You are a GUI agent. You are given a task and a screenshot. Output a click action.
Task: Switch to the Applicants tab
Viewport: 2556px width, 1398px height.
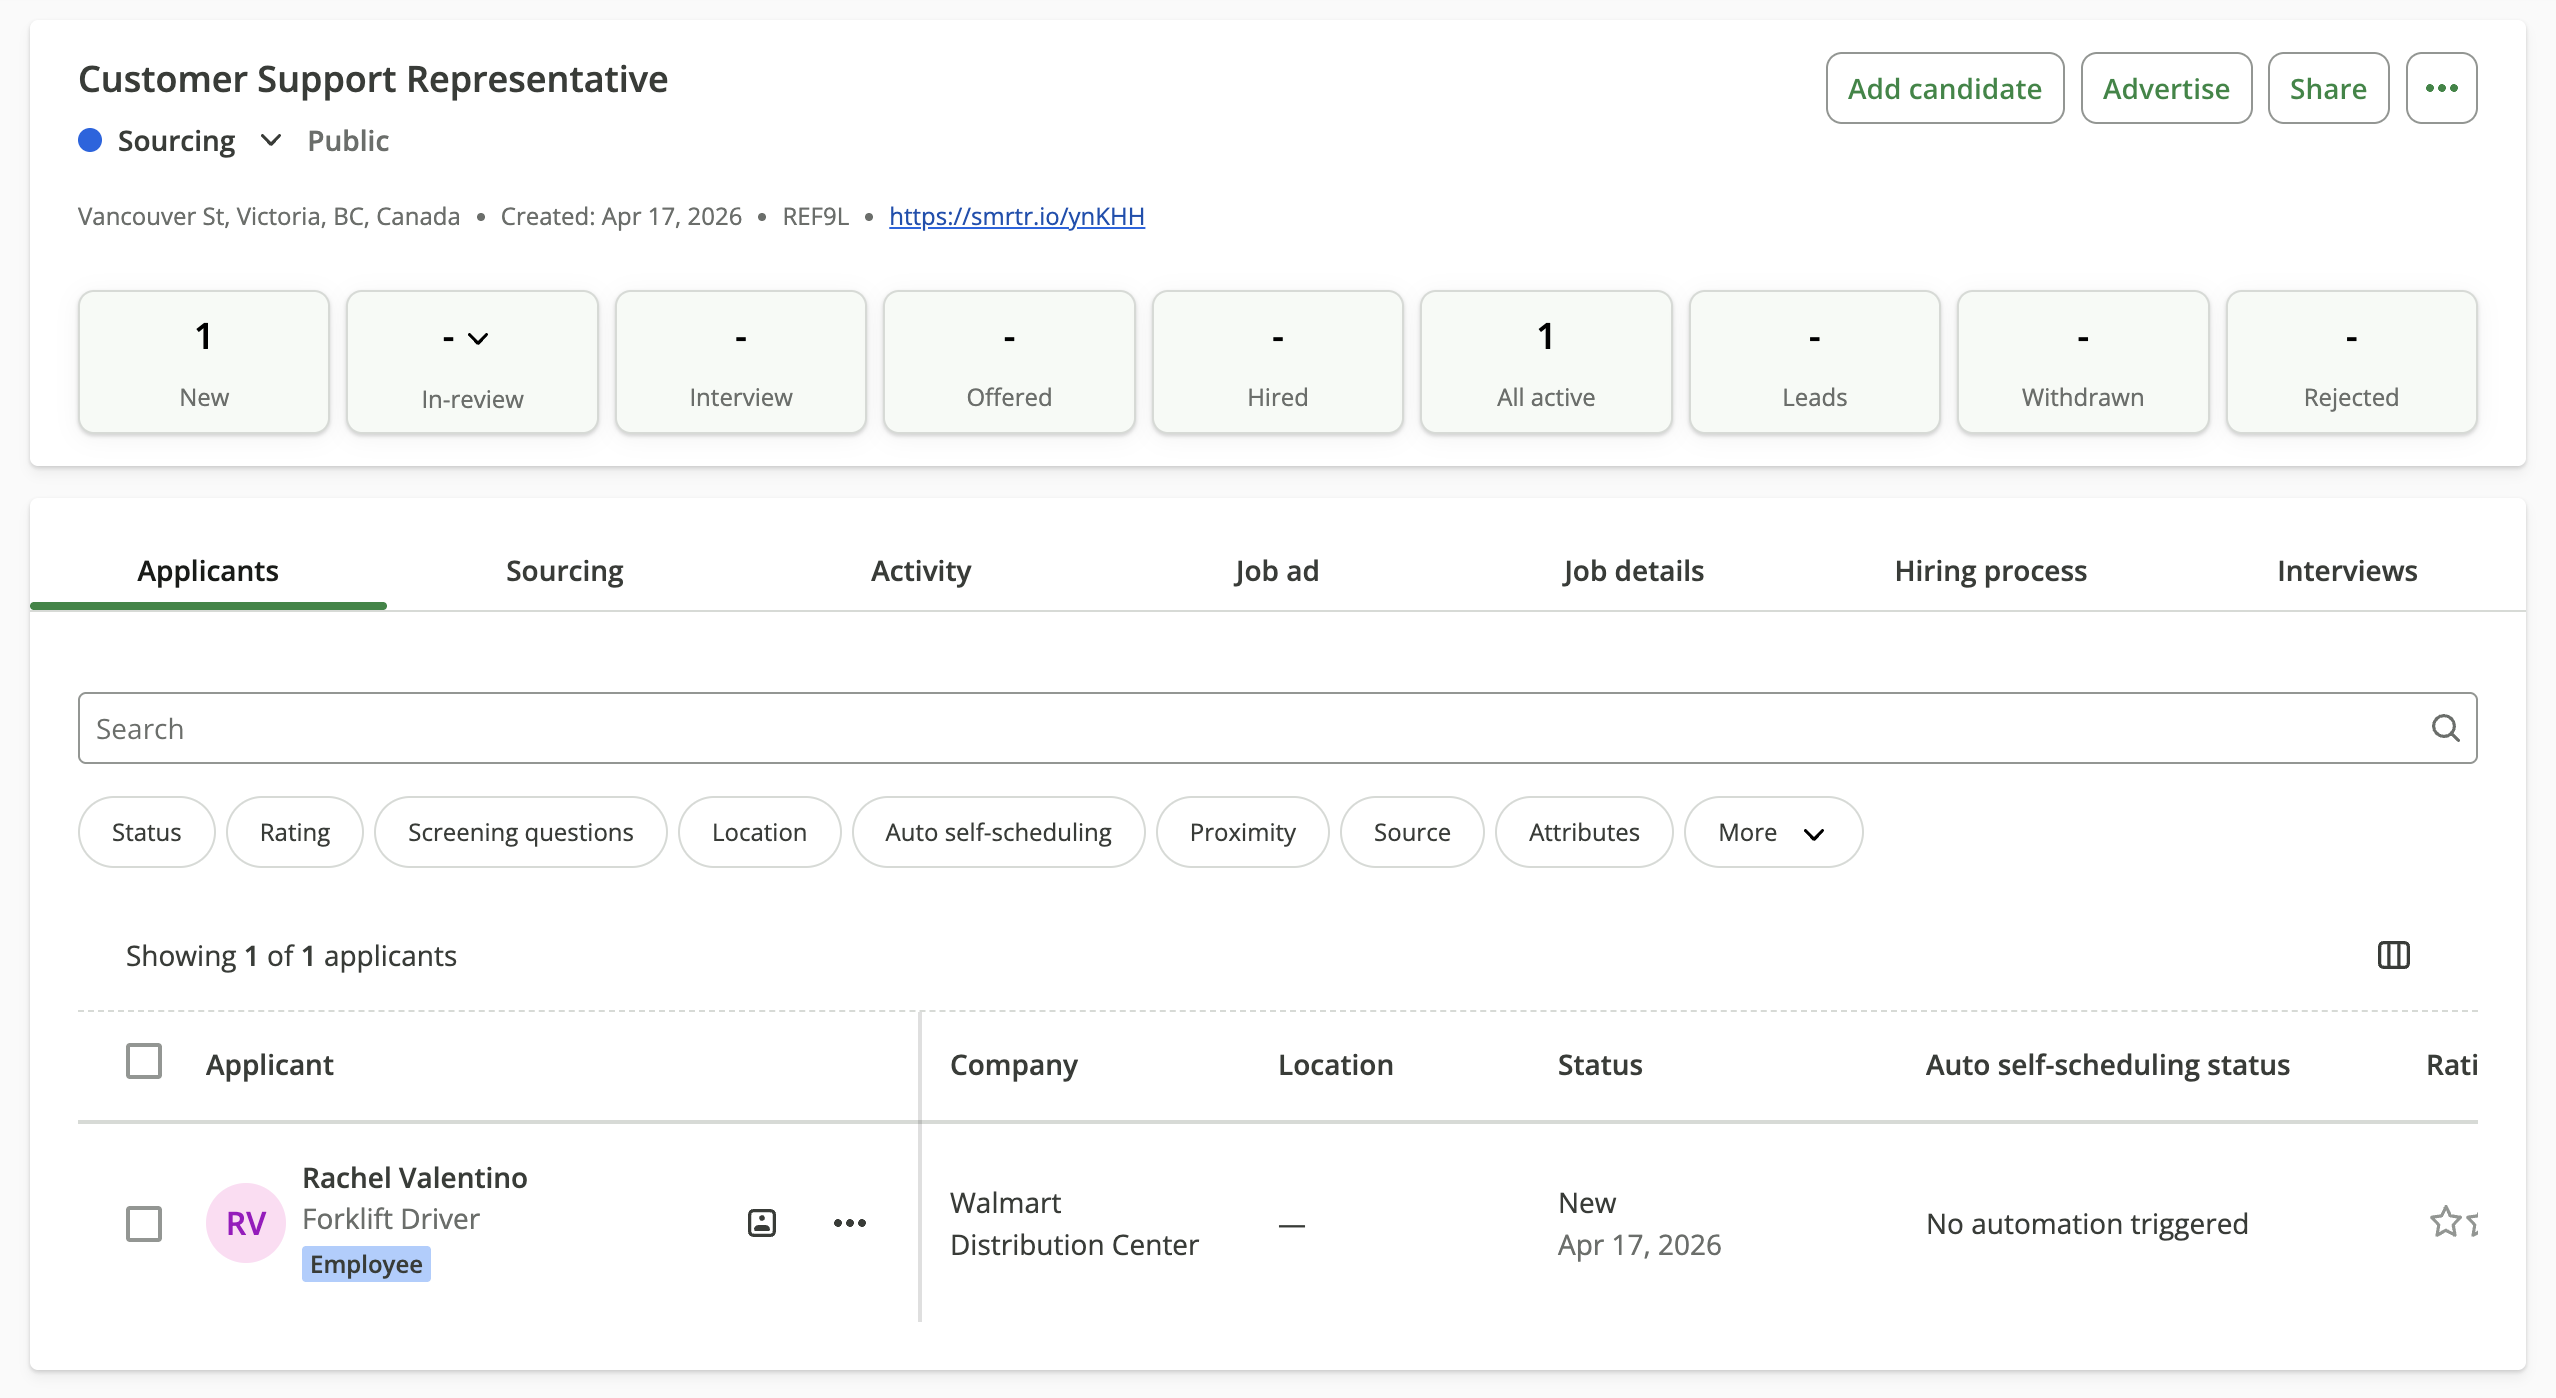click(208, 571)
